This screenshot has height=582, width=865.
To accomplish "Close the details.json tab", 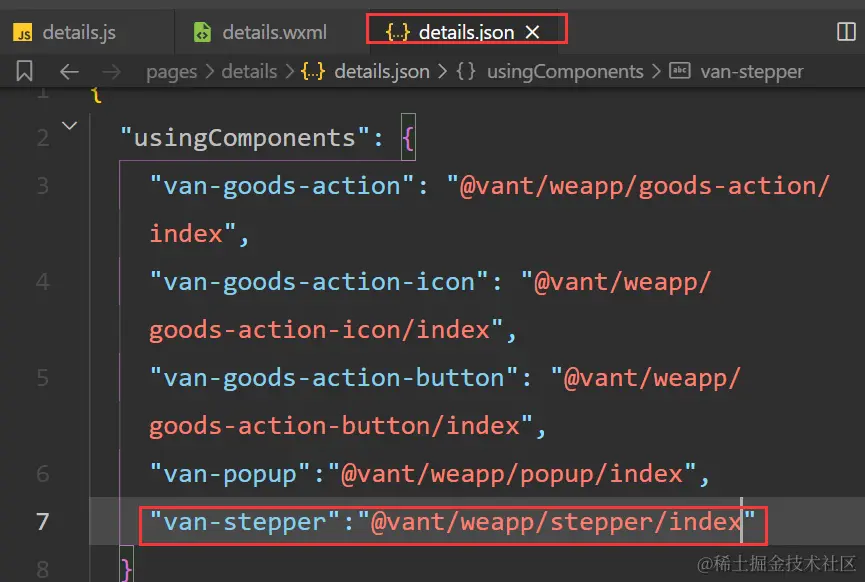I will 532,33.
